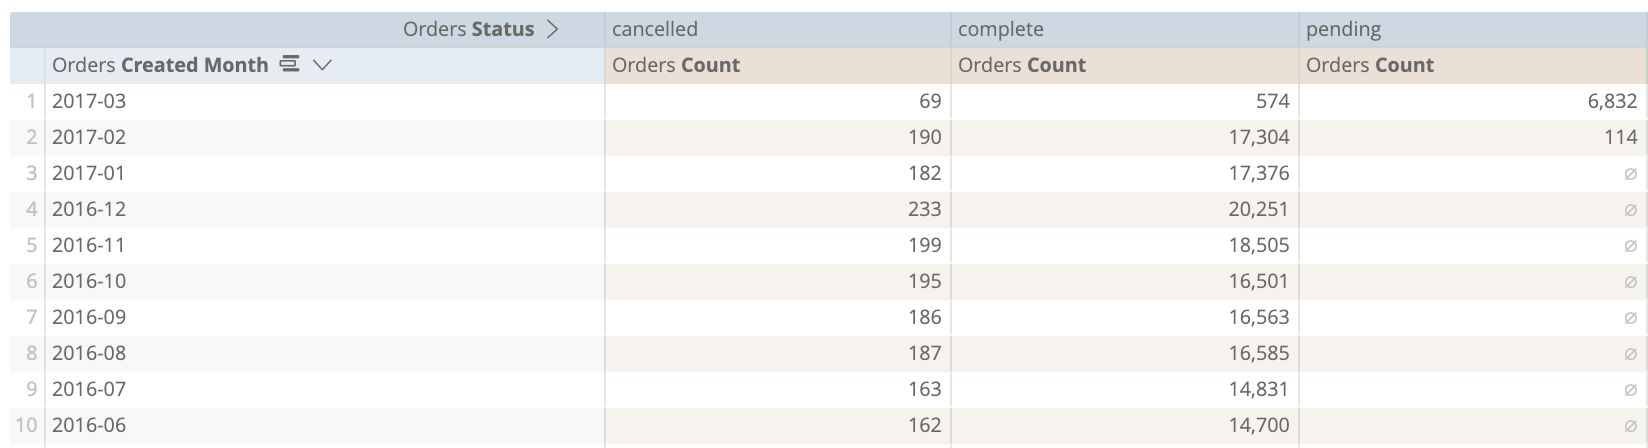Click row number 5
The height and width of the screenshot is (448, 1648).
32,245
